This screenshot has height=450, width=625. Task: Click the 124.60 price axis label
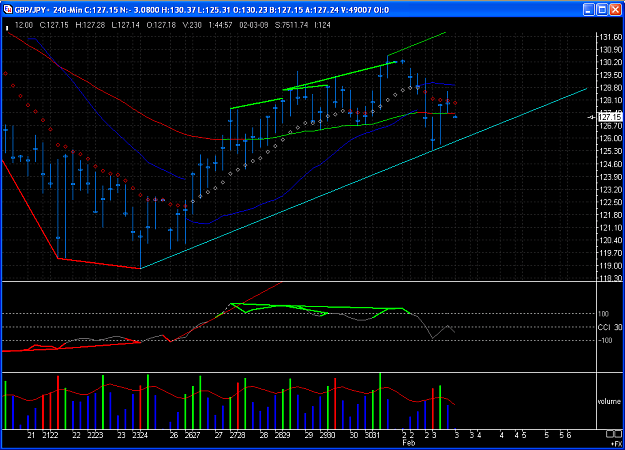(x=611, y=164)
